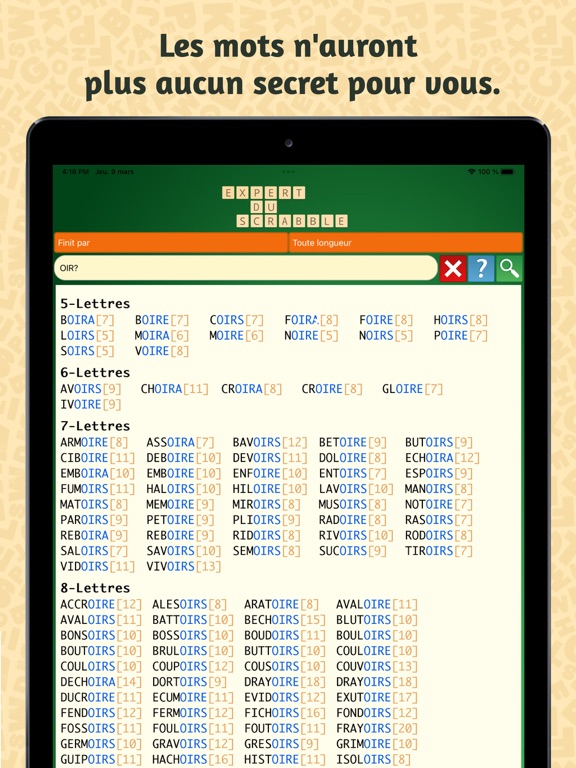Open the 'Finit par' search mode dropdown
The height and width of the screenshot is (768, 576).
click(170, 242)
